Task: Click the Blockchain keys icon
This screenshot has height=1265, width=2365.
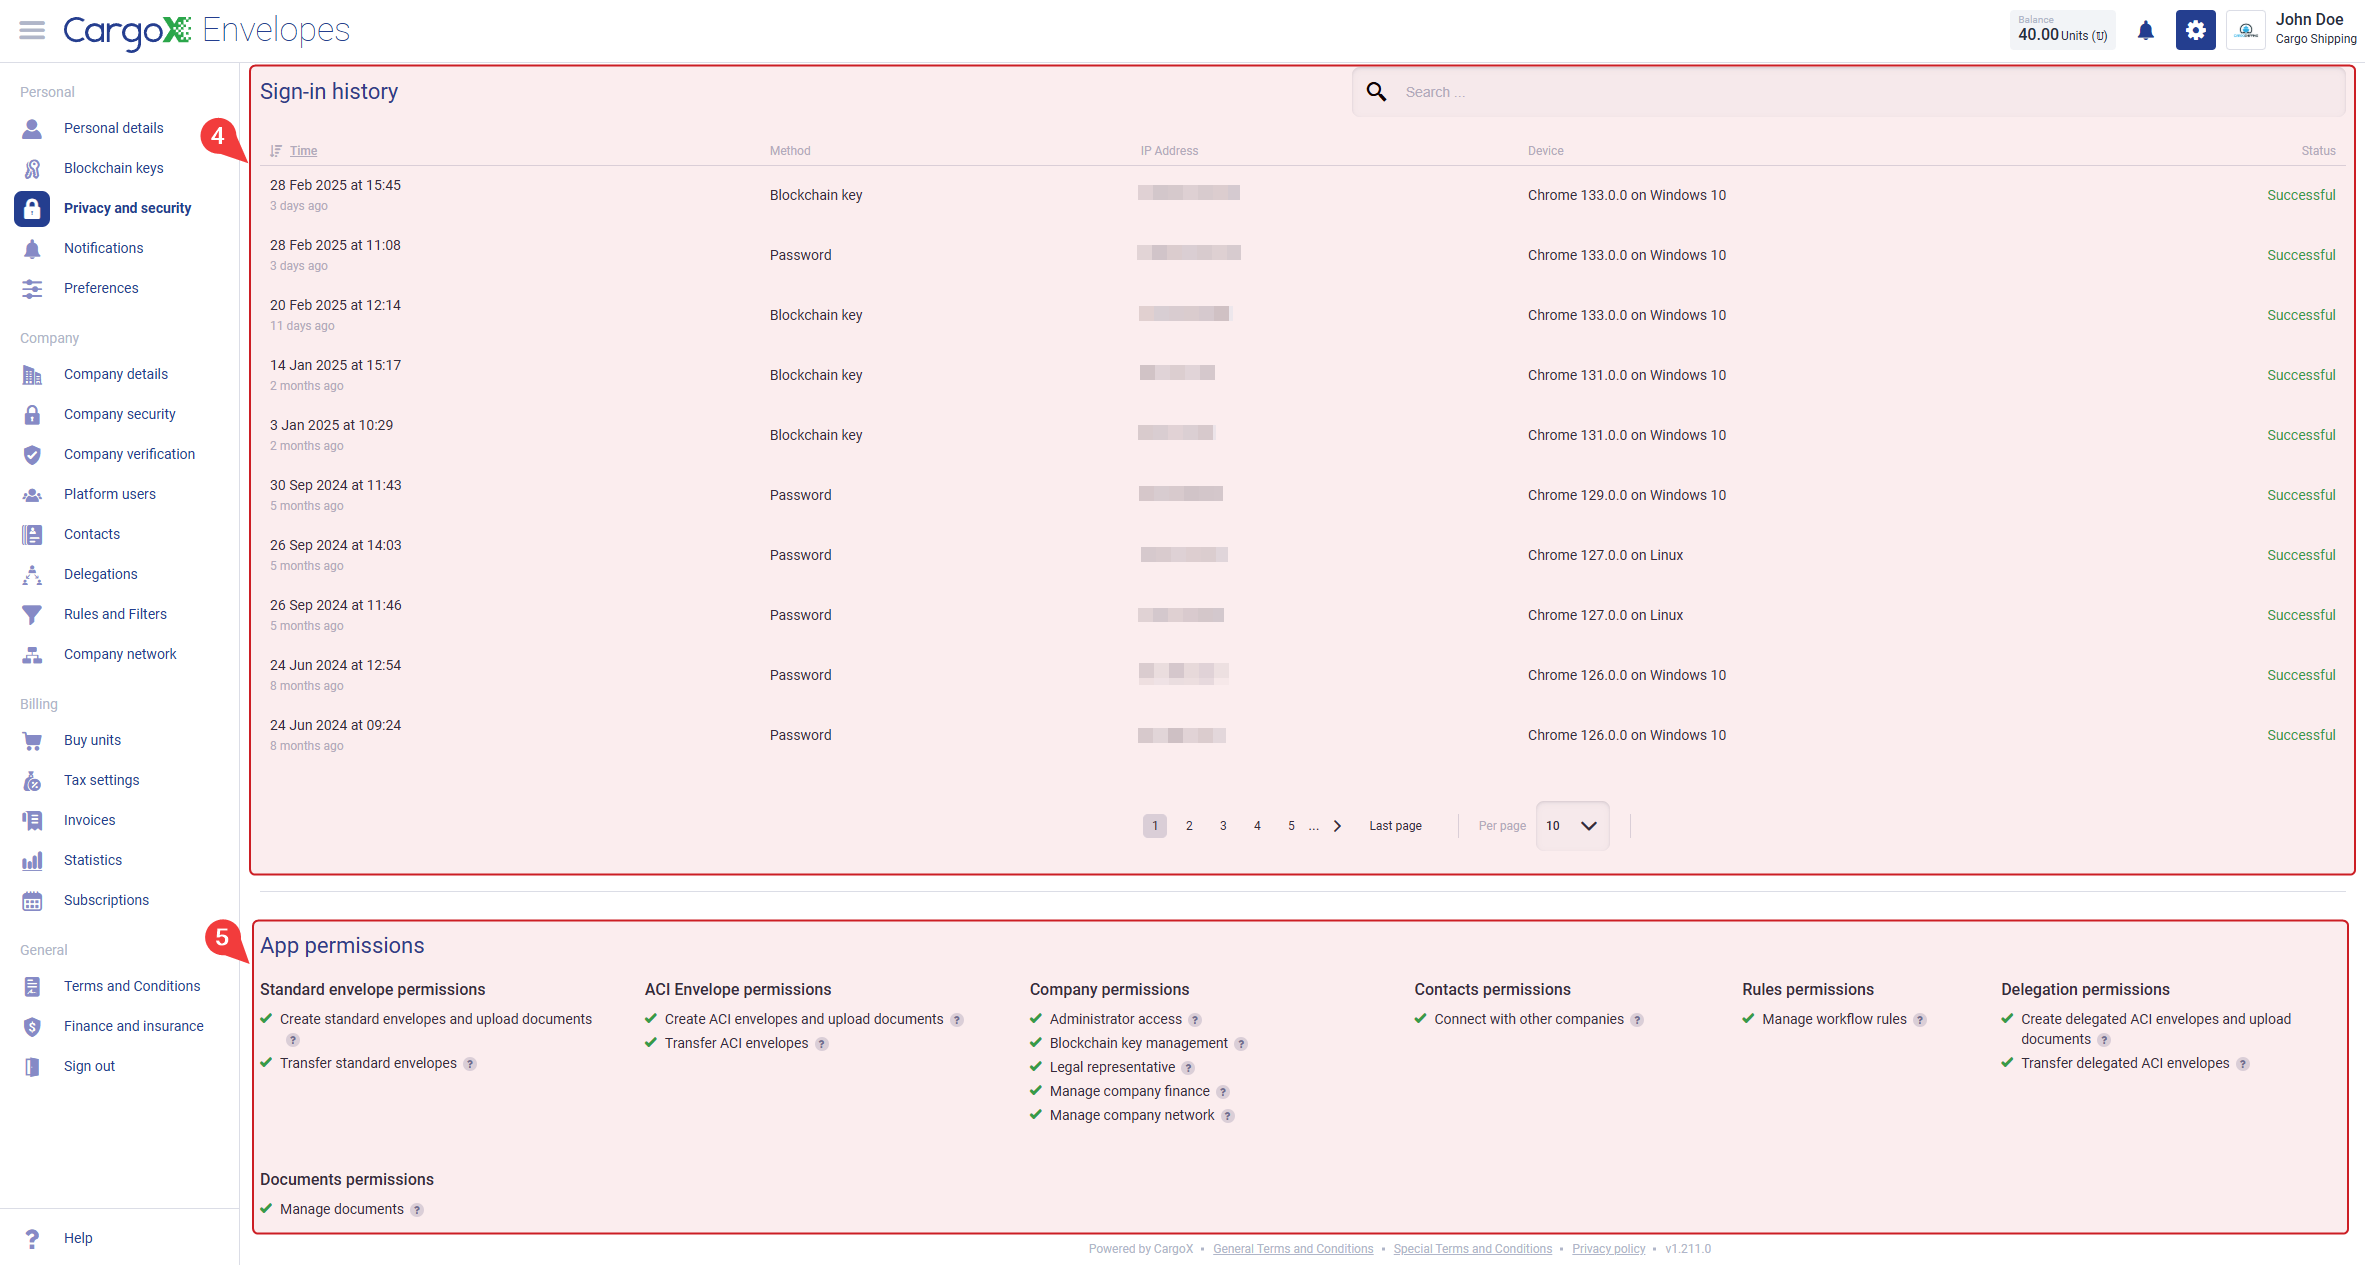Action: pyautogui.click(x=32, y=168)
